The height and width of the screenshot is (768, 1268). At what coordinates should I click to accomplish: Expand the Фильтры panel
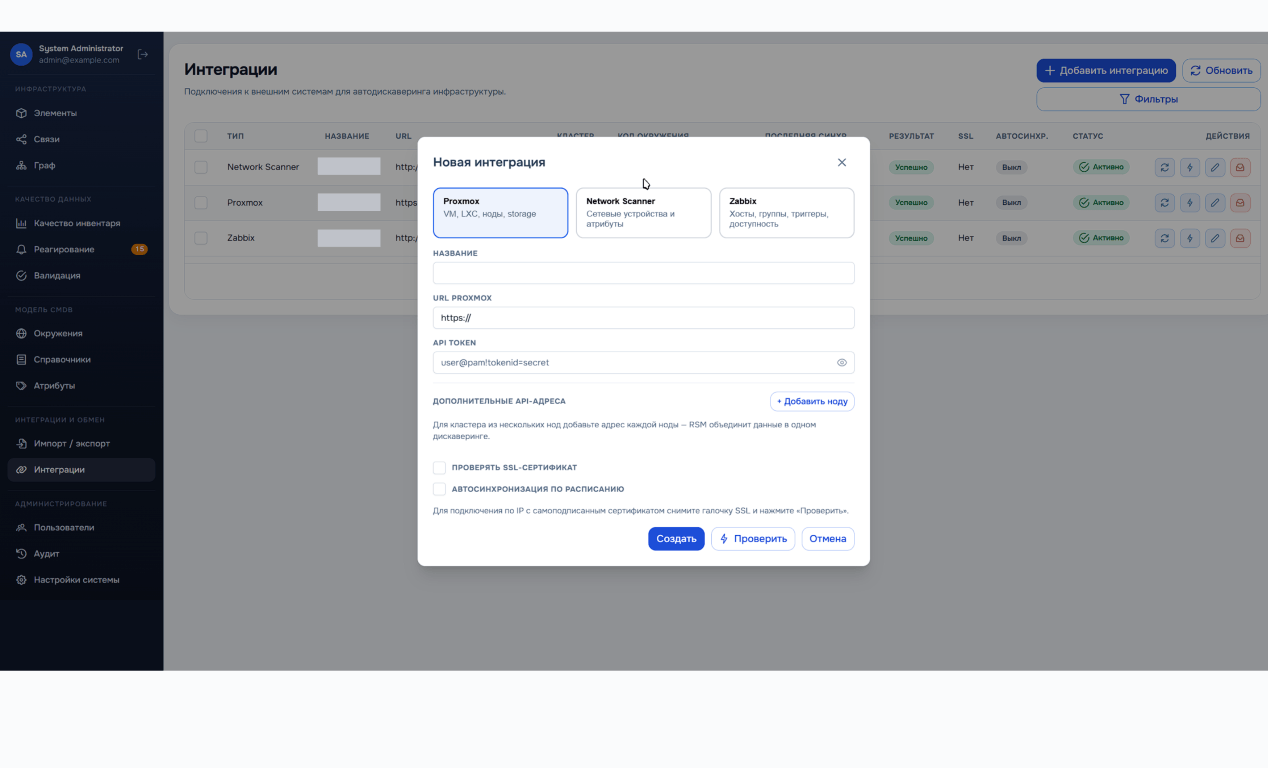pos(1148,99)
